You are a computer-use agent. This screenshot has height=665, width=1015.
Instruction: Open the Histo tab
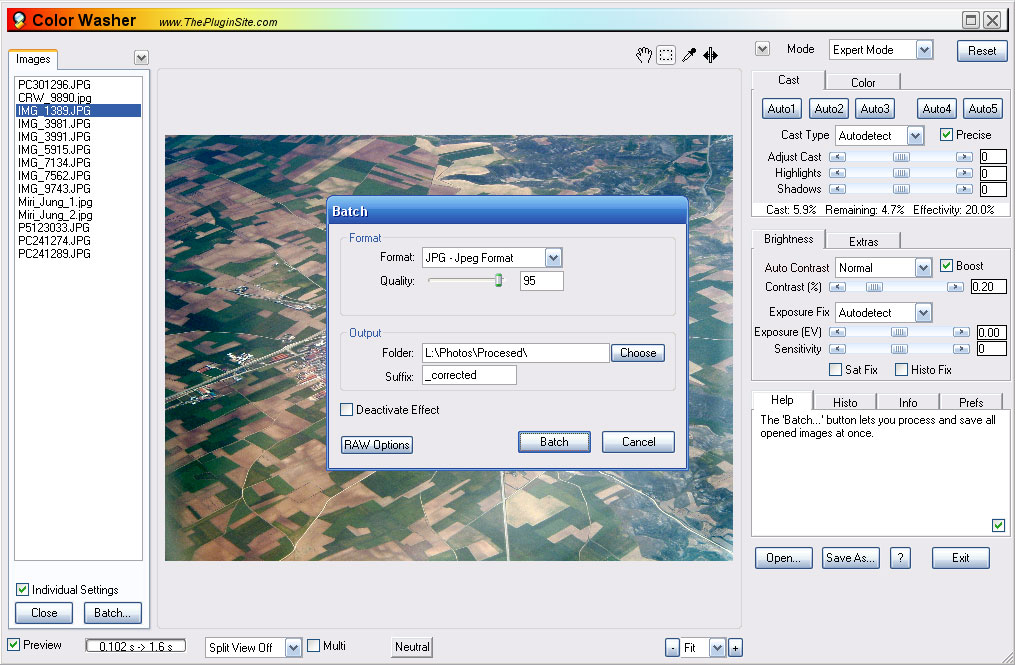[844, 402]
